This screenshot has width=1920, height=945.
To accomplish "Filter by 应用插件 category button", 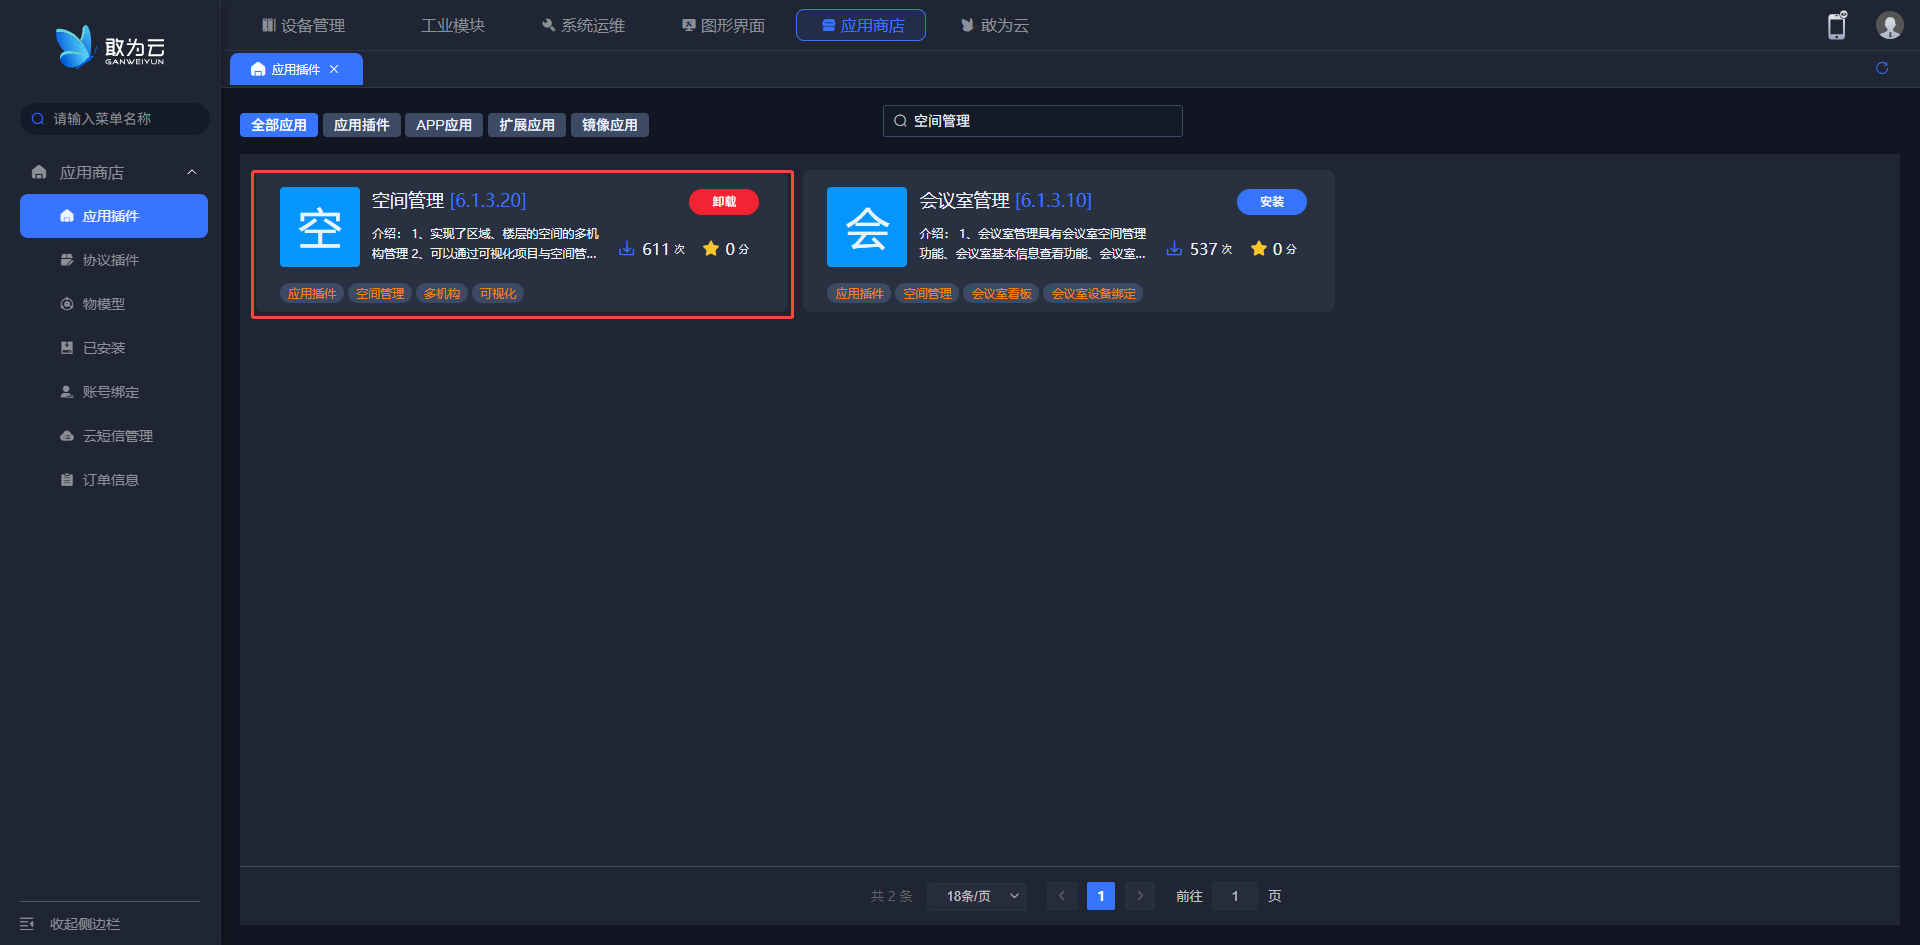I will coord(362,125).
